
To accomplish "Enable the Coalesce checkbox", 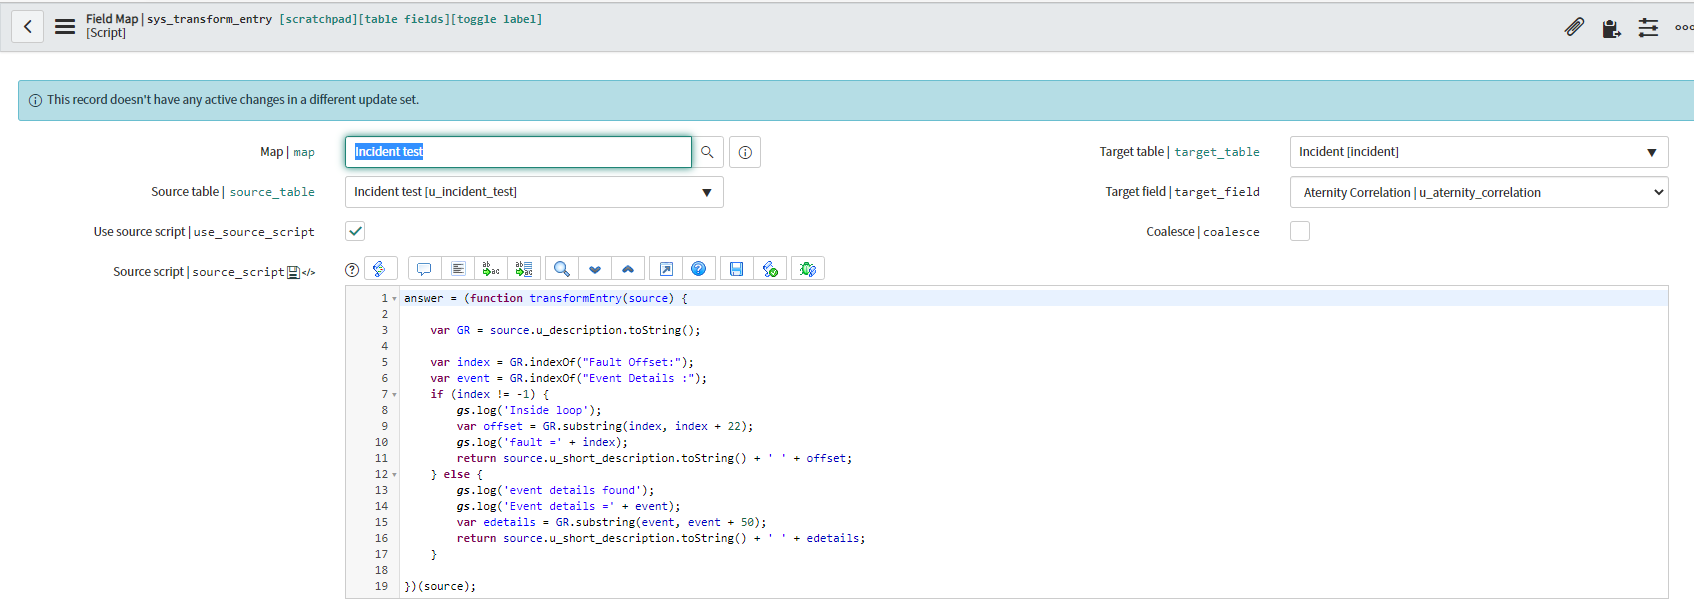I will [x=1300, y=231].
